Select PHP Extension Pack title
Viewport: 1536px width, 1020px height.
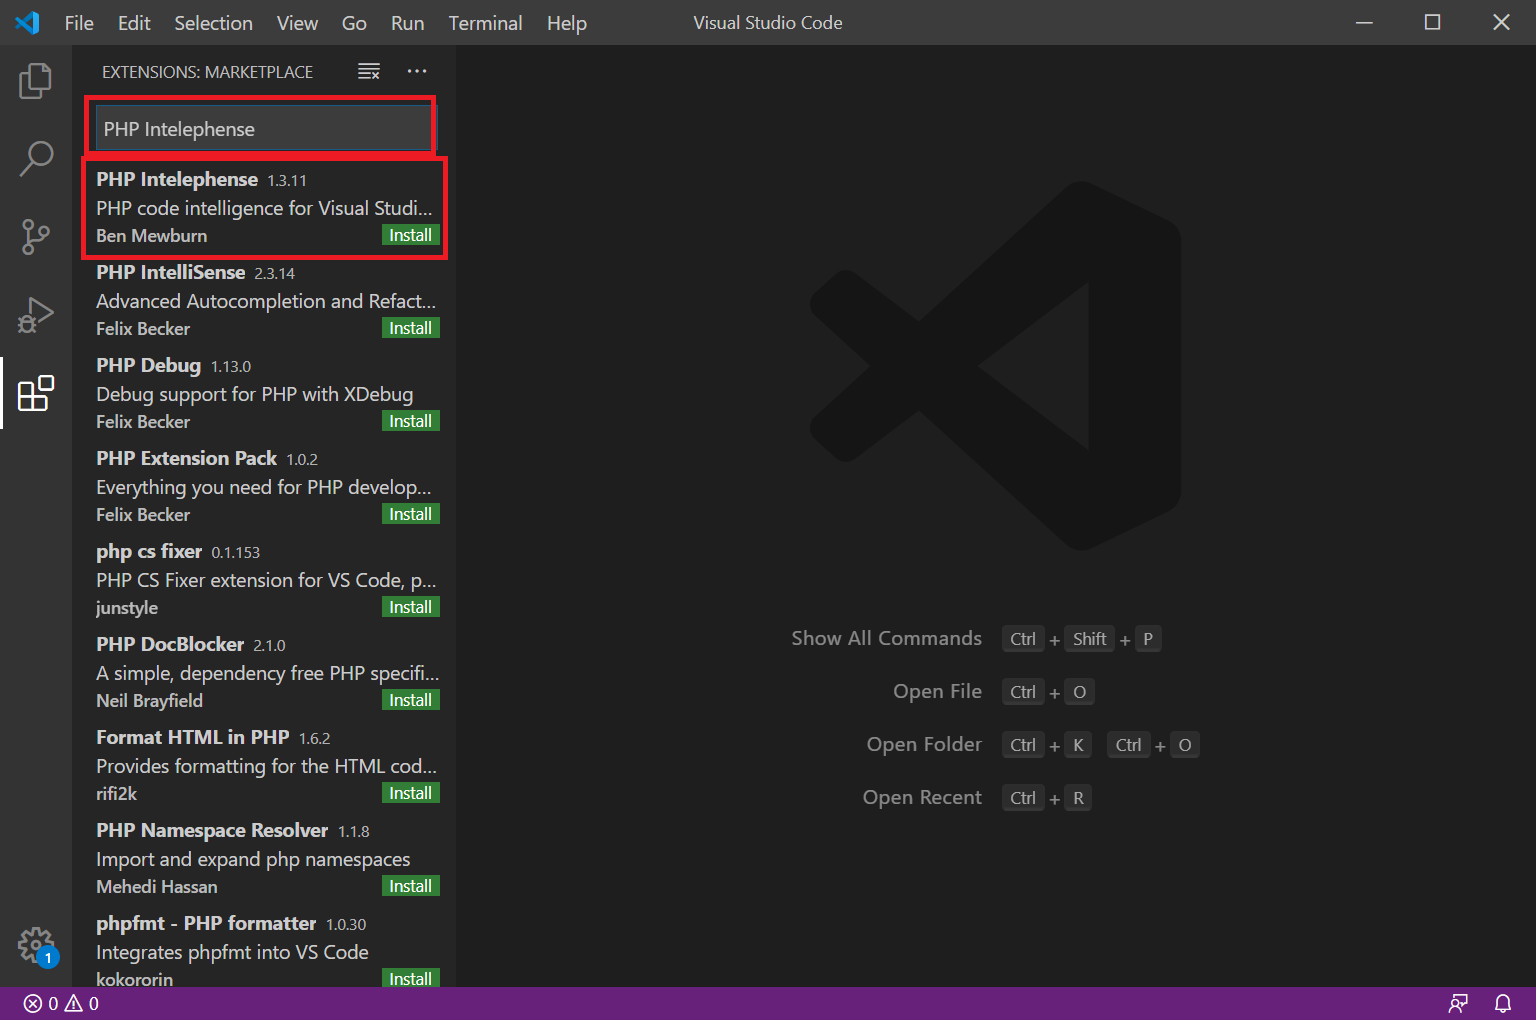(187, 458)
